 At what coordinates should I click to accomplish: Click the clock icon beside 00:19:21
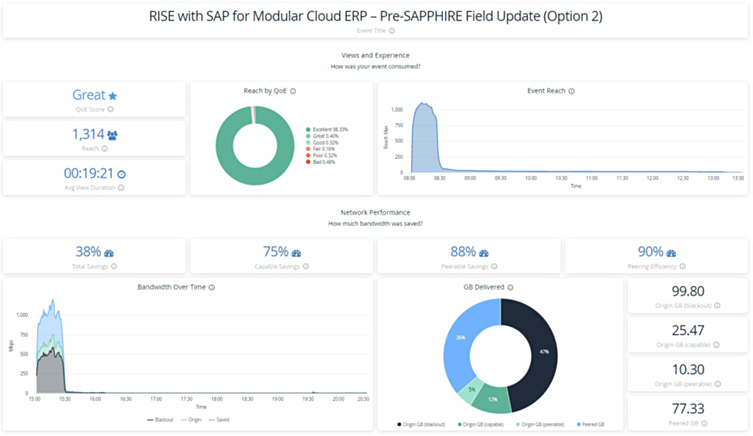[x=121, y=174]
